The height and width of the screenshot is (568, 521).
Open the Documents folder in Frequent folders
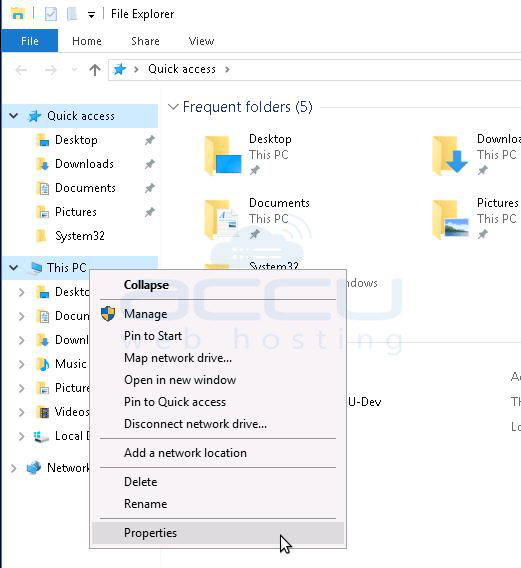257,218
